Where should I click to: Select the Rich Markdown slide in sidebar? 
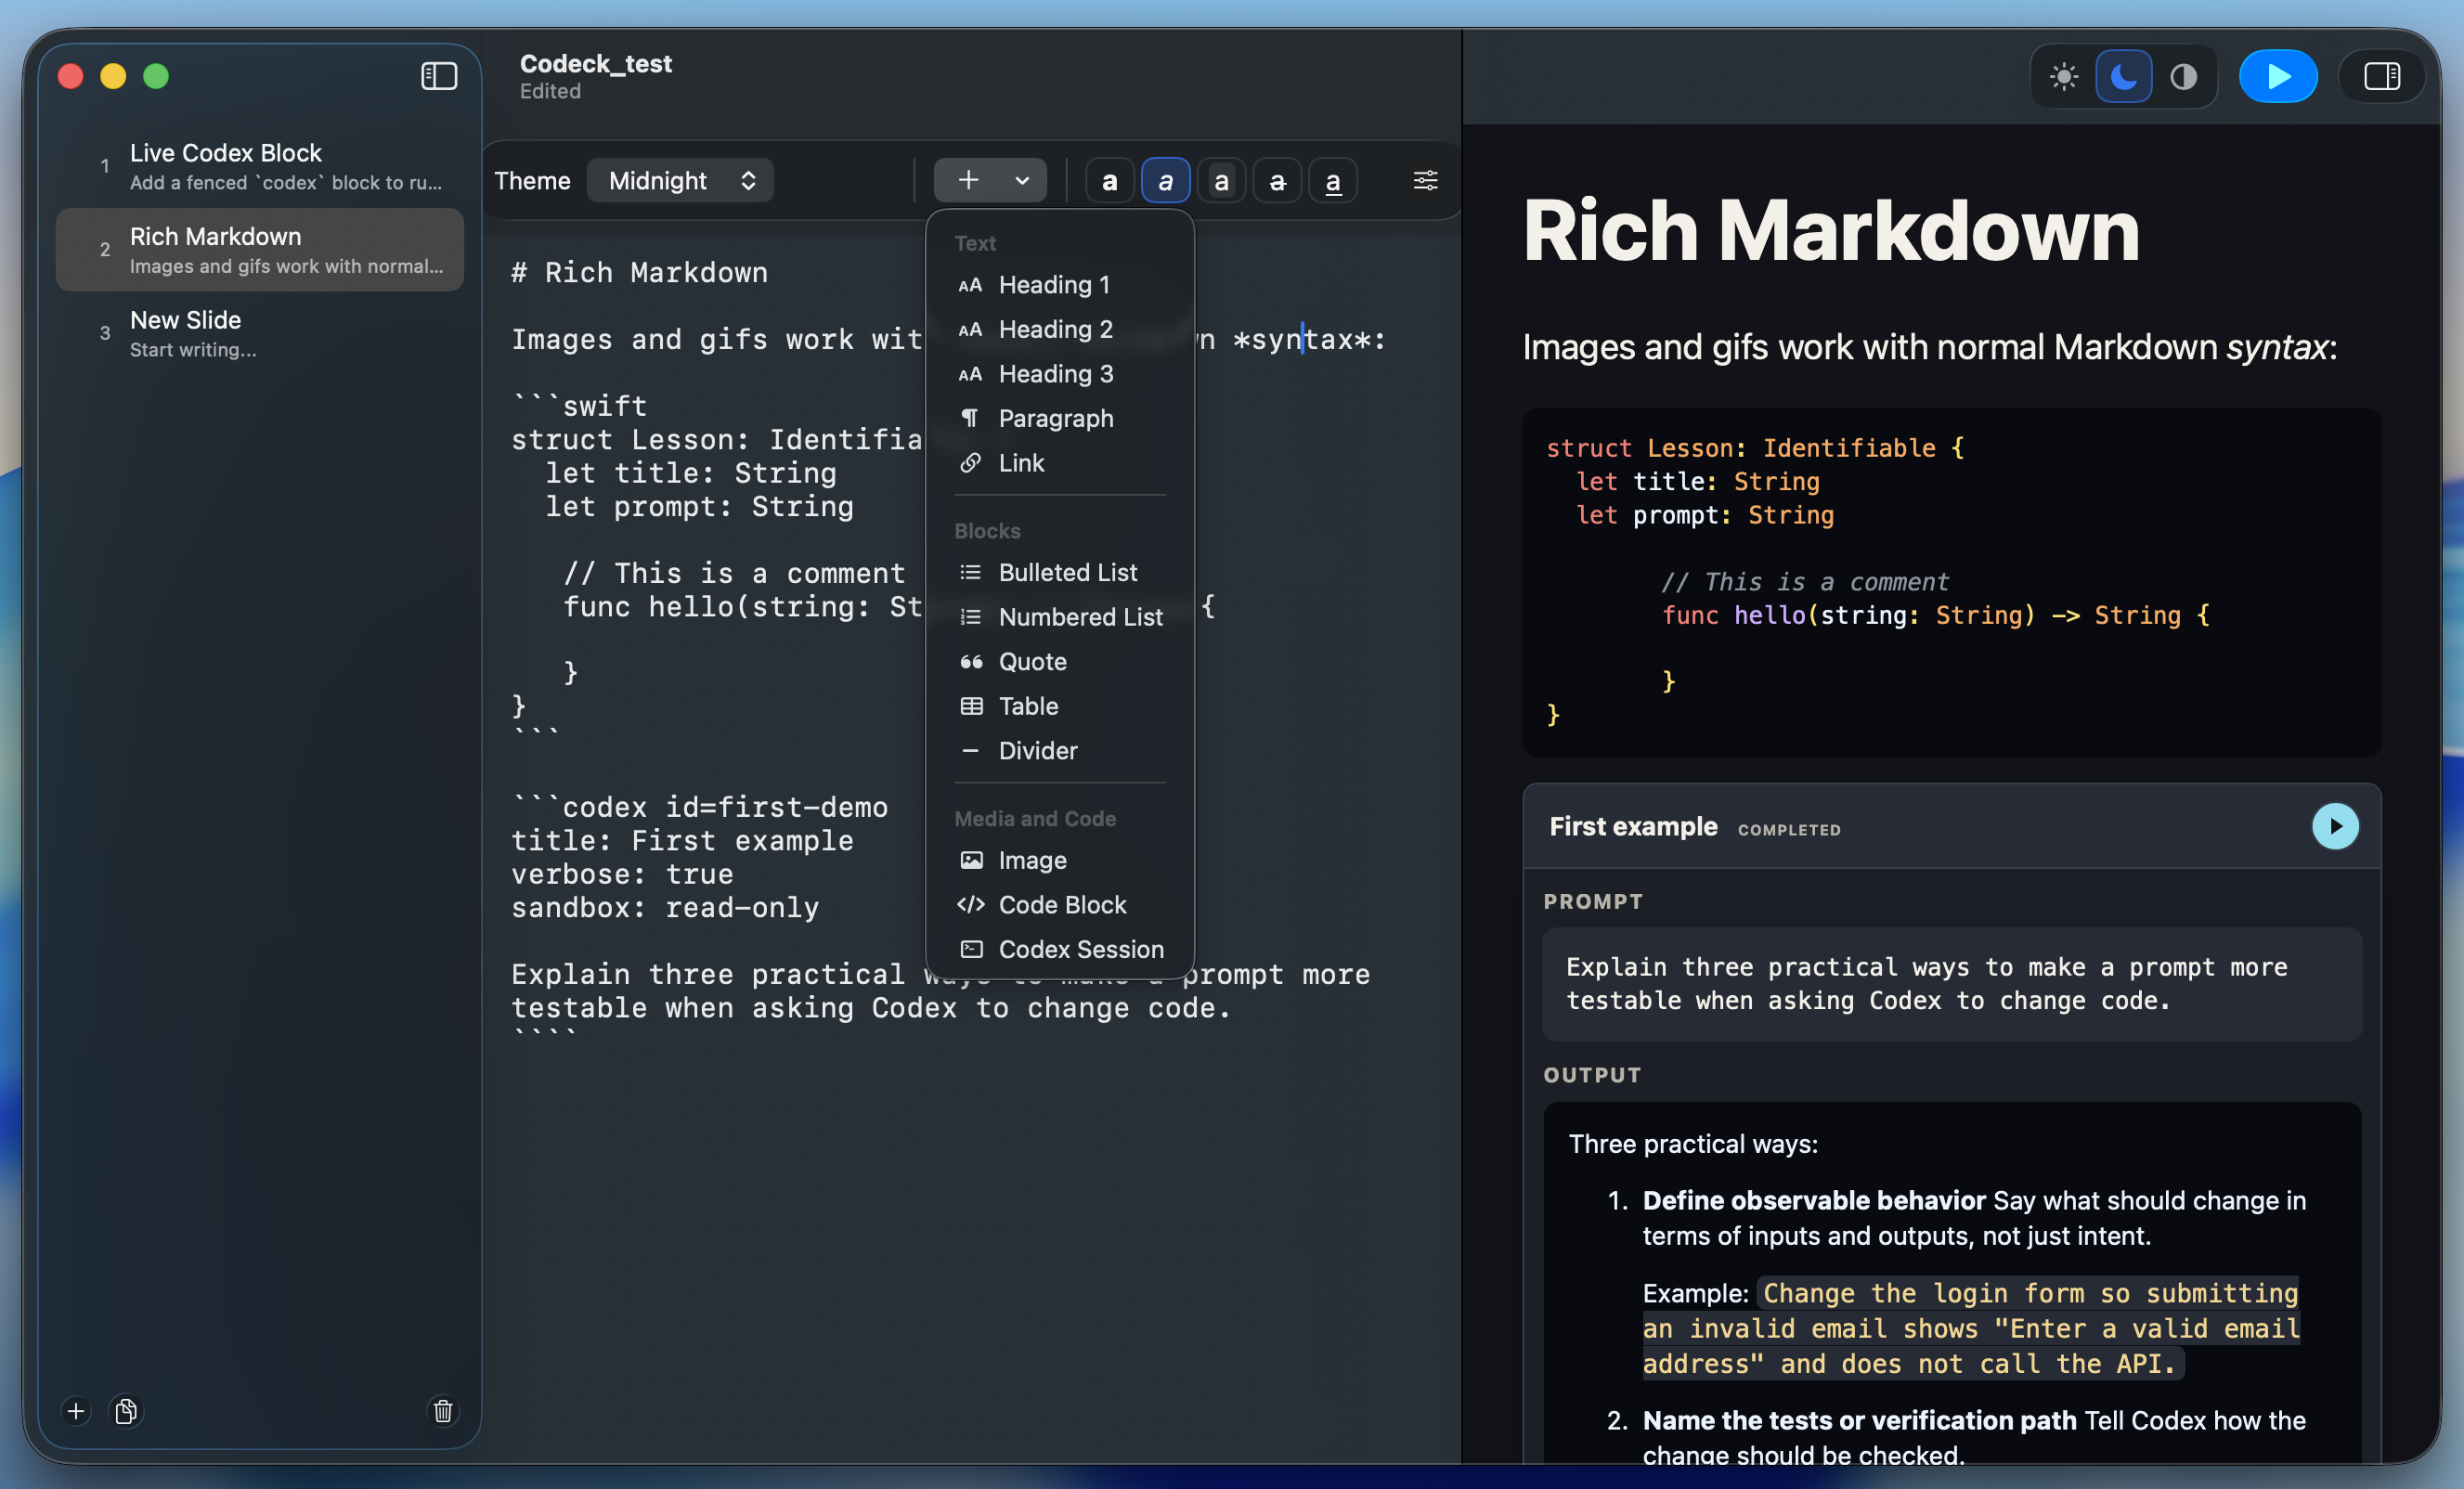pyautogui.click(x=260, y=250)
